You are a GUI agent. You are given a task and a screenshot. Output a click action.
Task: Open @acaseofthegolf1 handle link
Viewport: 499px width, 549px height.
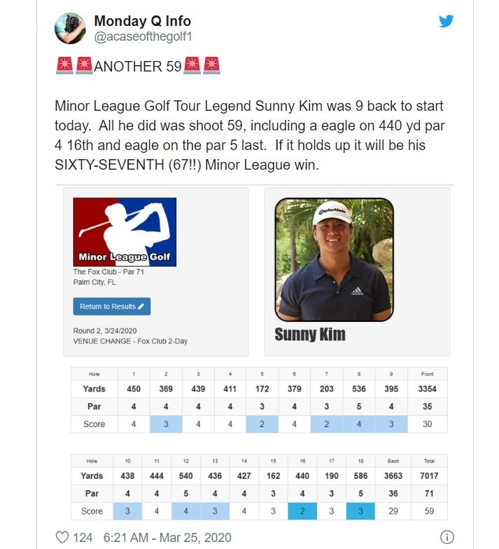pos(143,36)
